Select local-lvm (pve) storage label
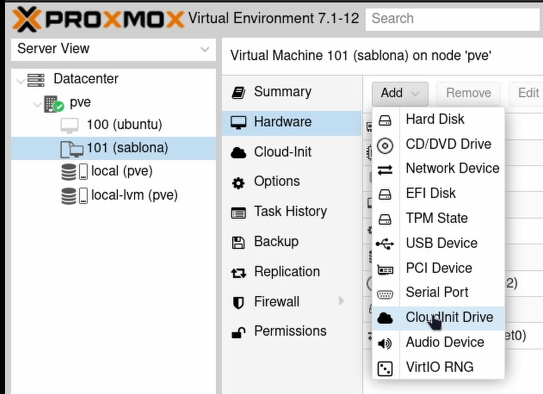This screenshot has height=394, width=543. [134, 196]
